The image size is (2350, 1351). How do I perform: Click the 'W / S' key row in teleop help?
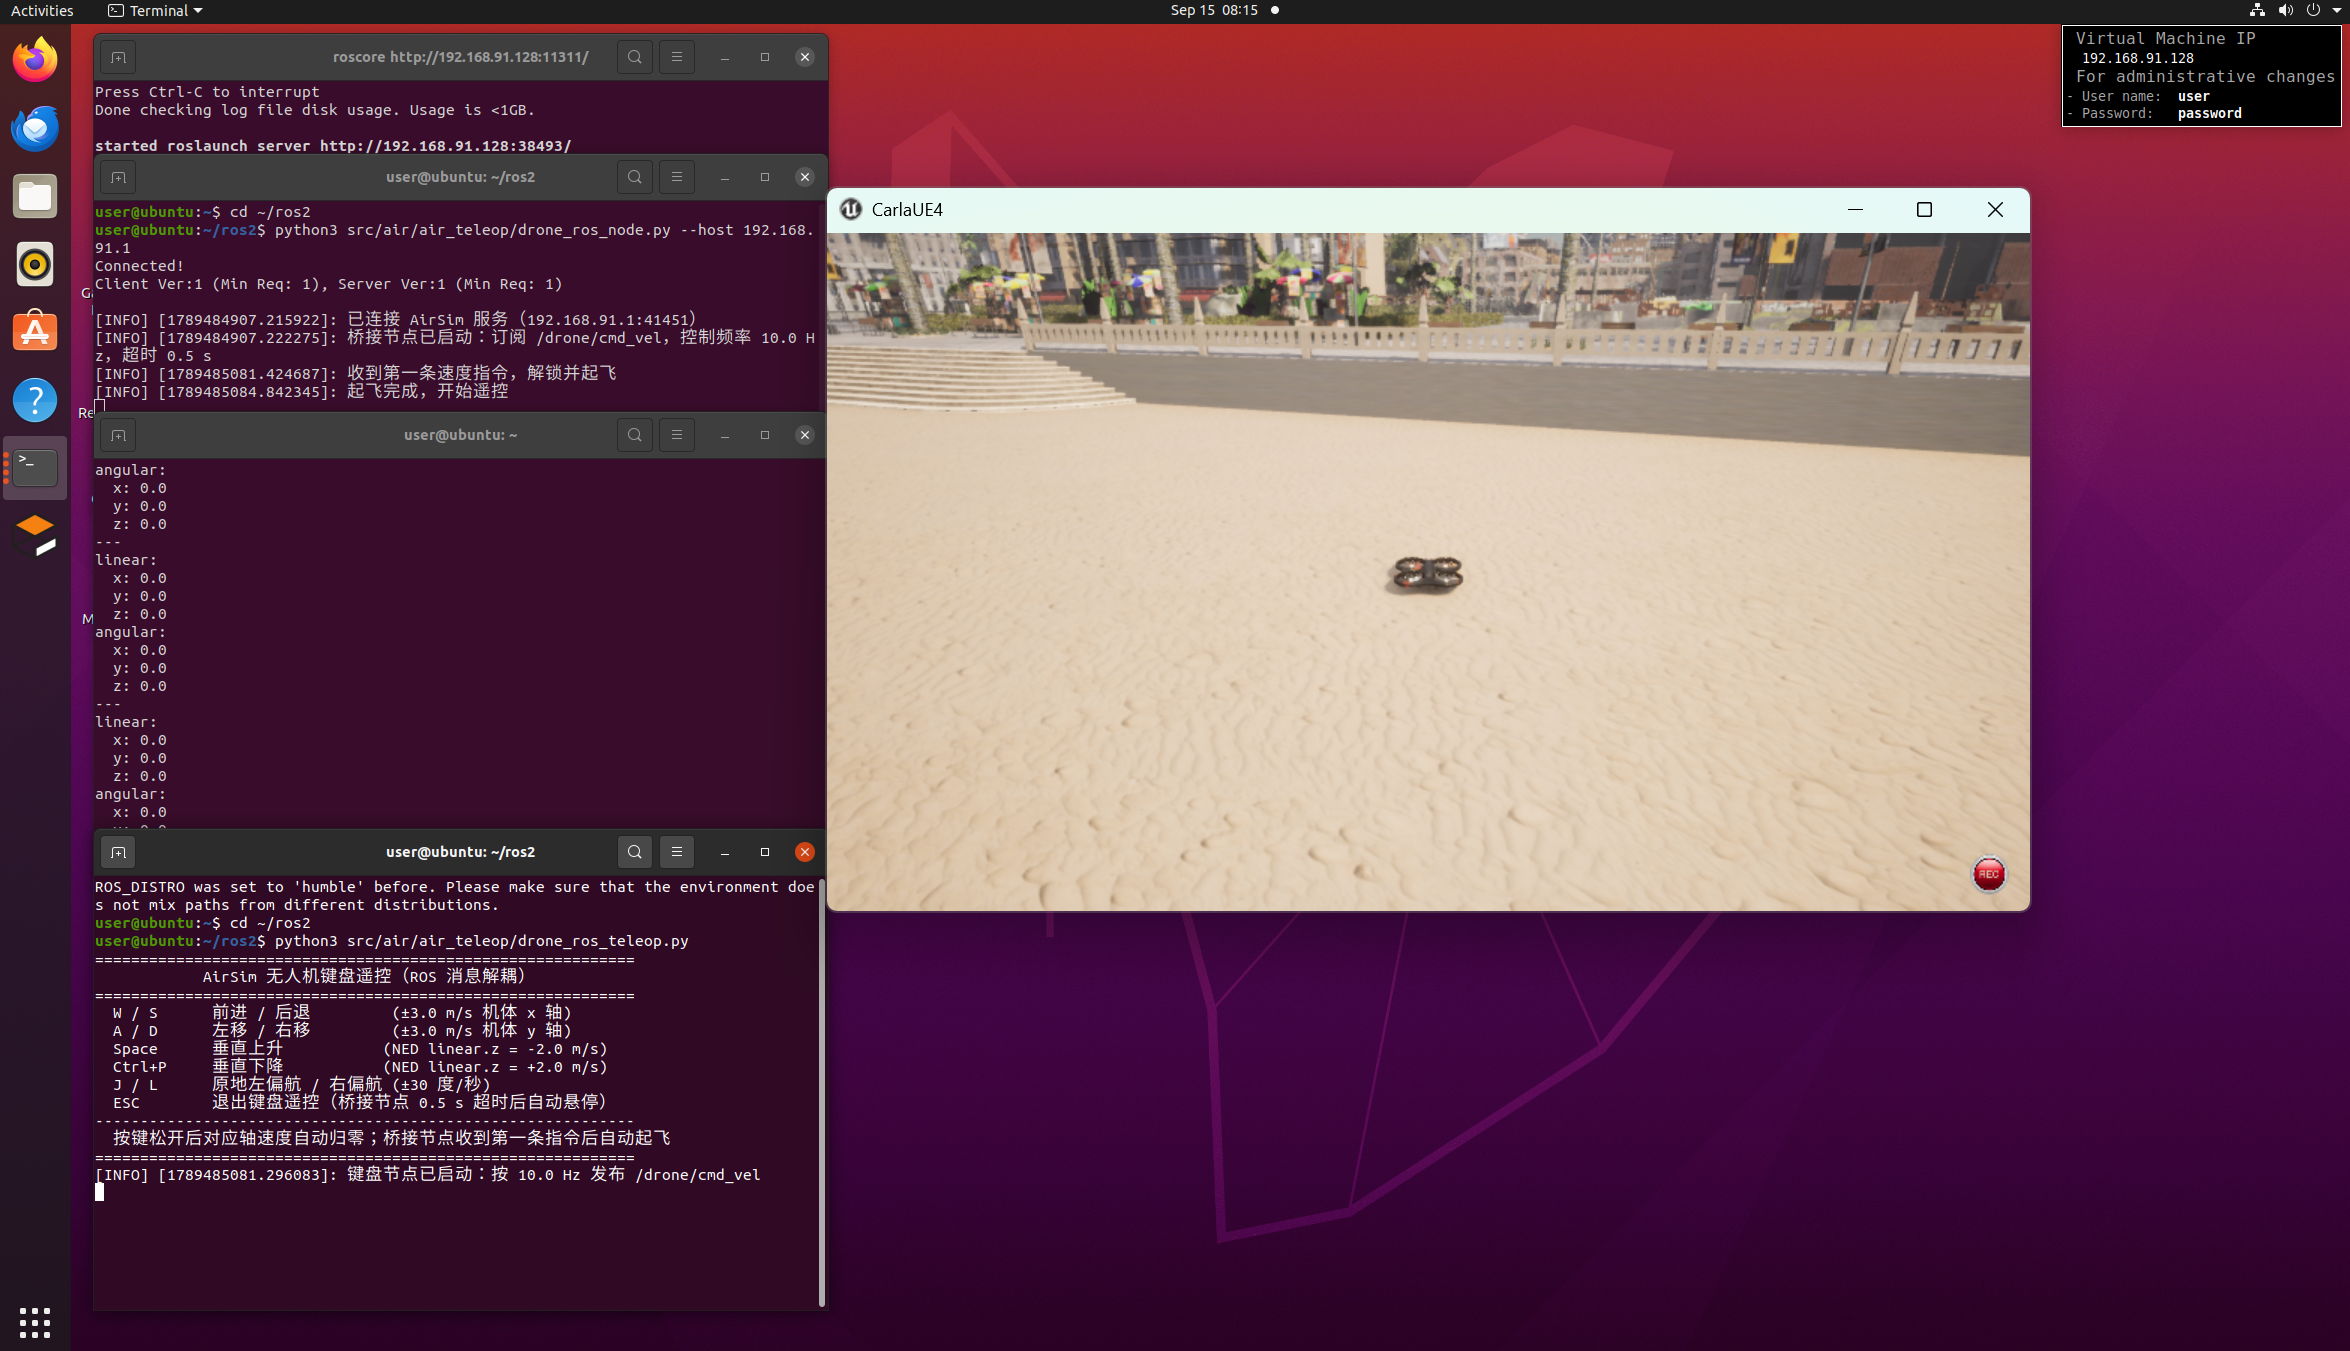pyautogui.click(x=342, y=1013)
